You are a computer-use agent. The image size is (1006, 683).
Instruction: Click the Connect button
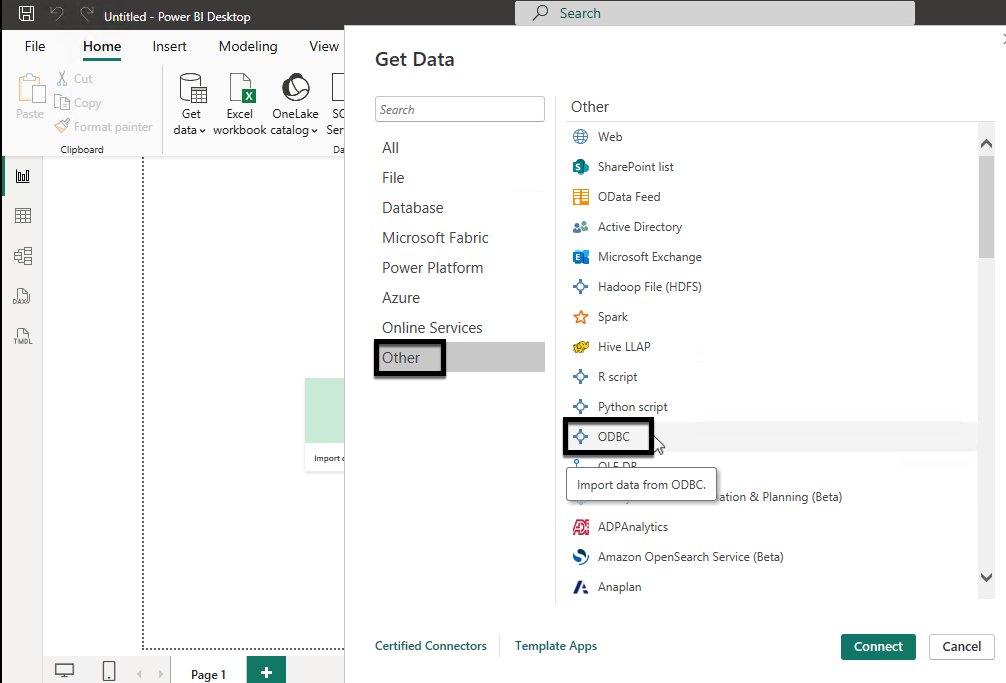pos(877,647)
